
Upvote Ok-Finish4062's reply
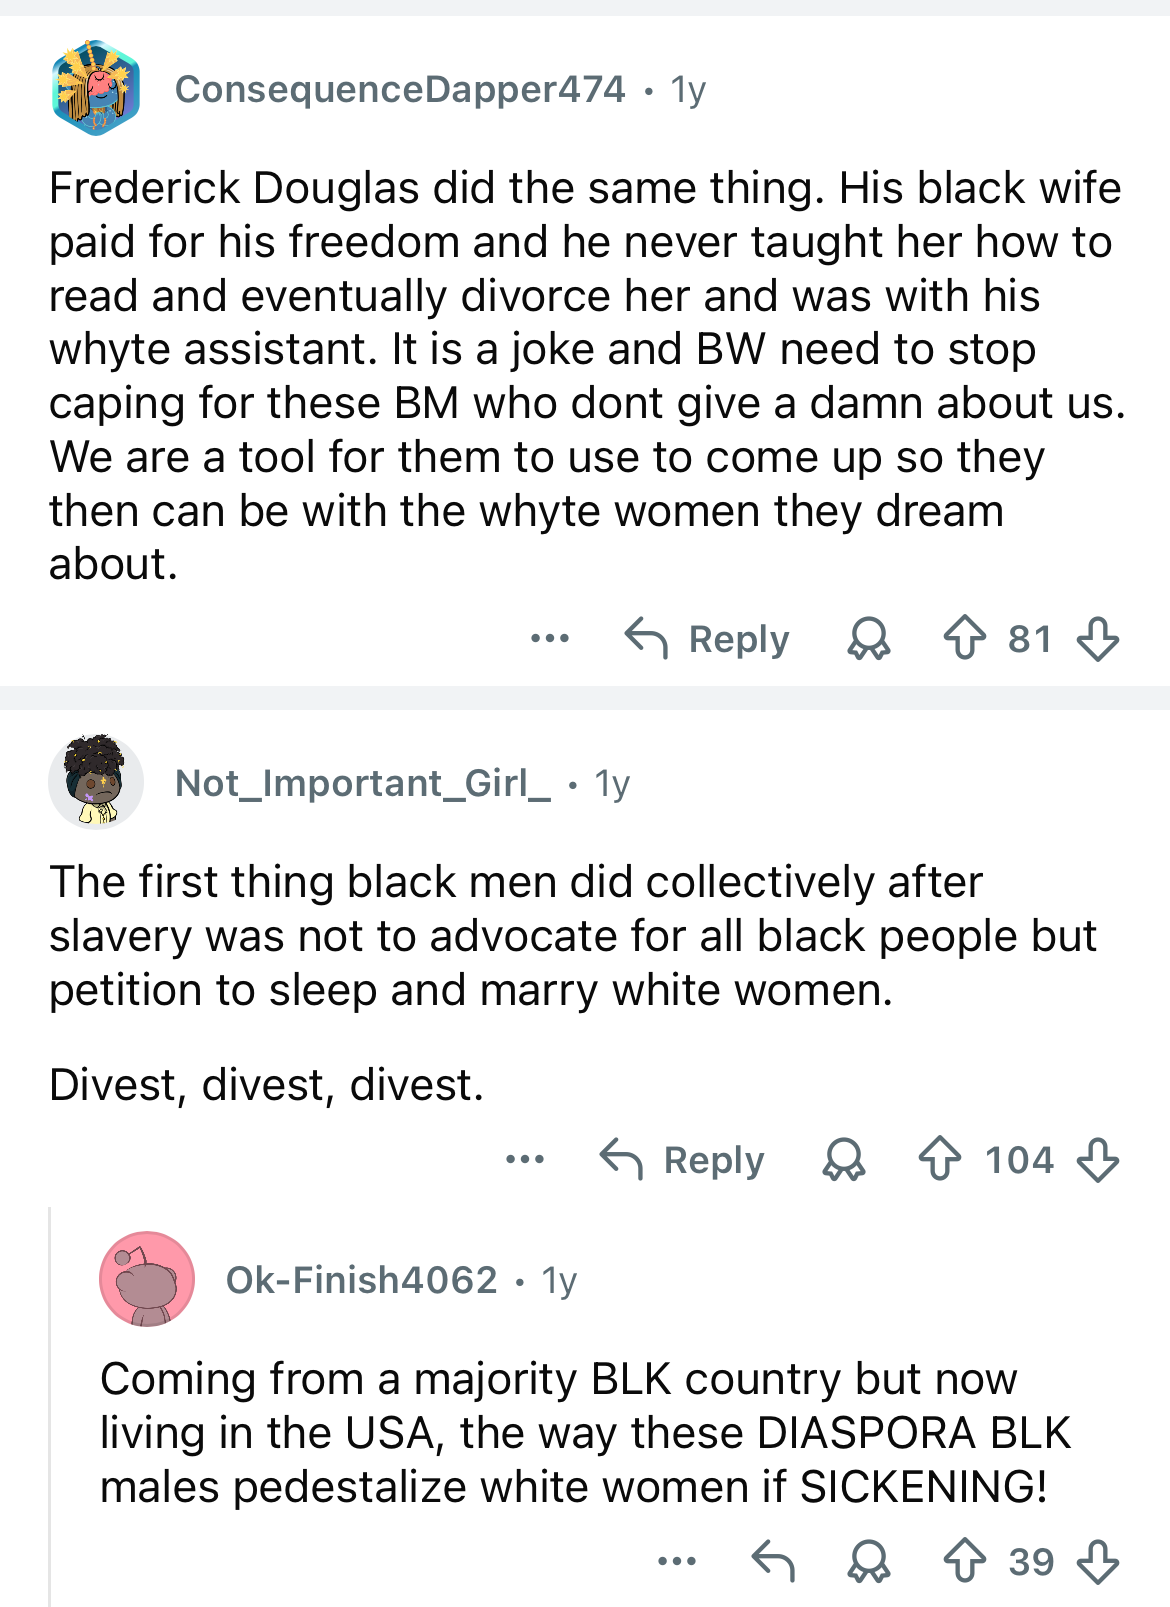[965, 1561]
